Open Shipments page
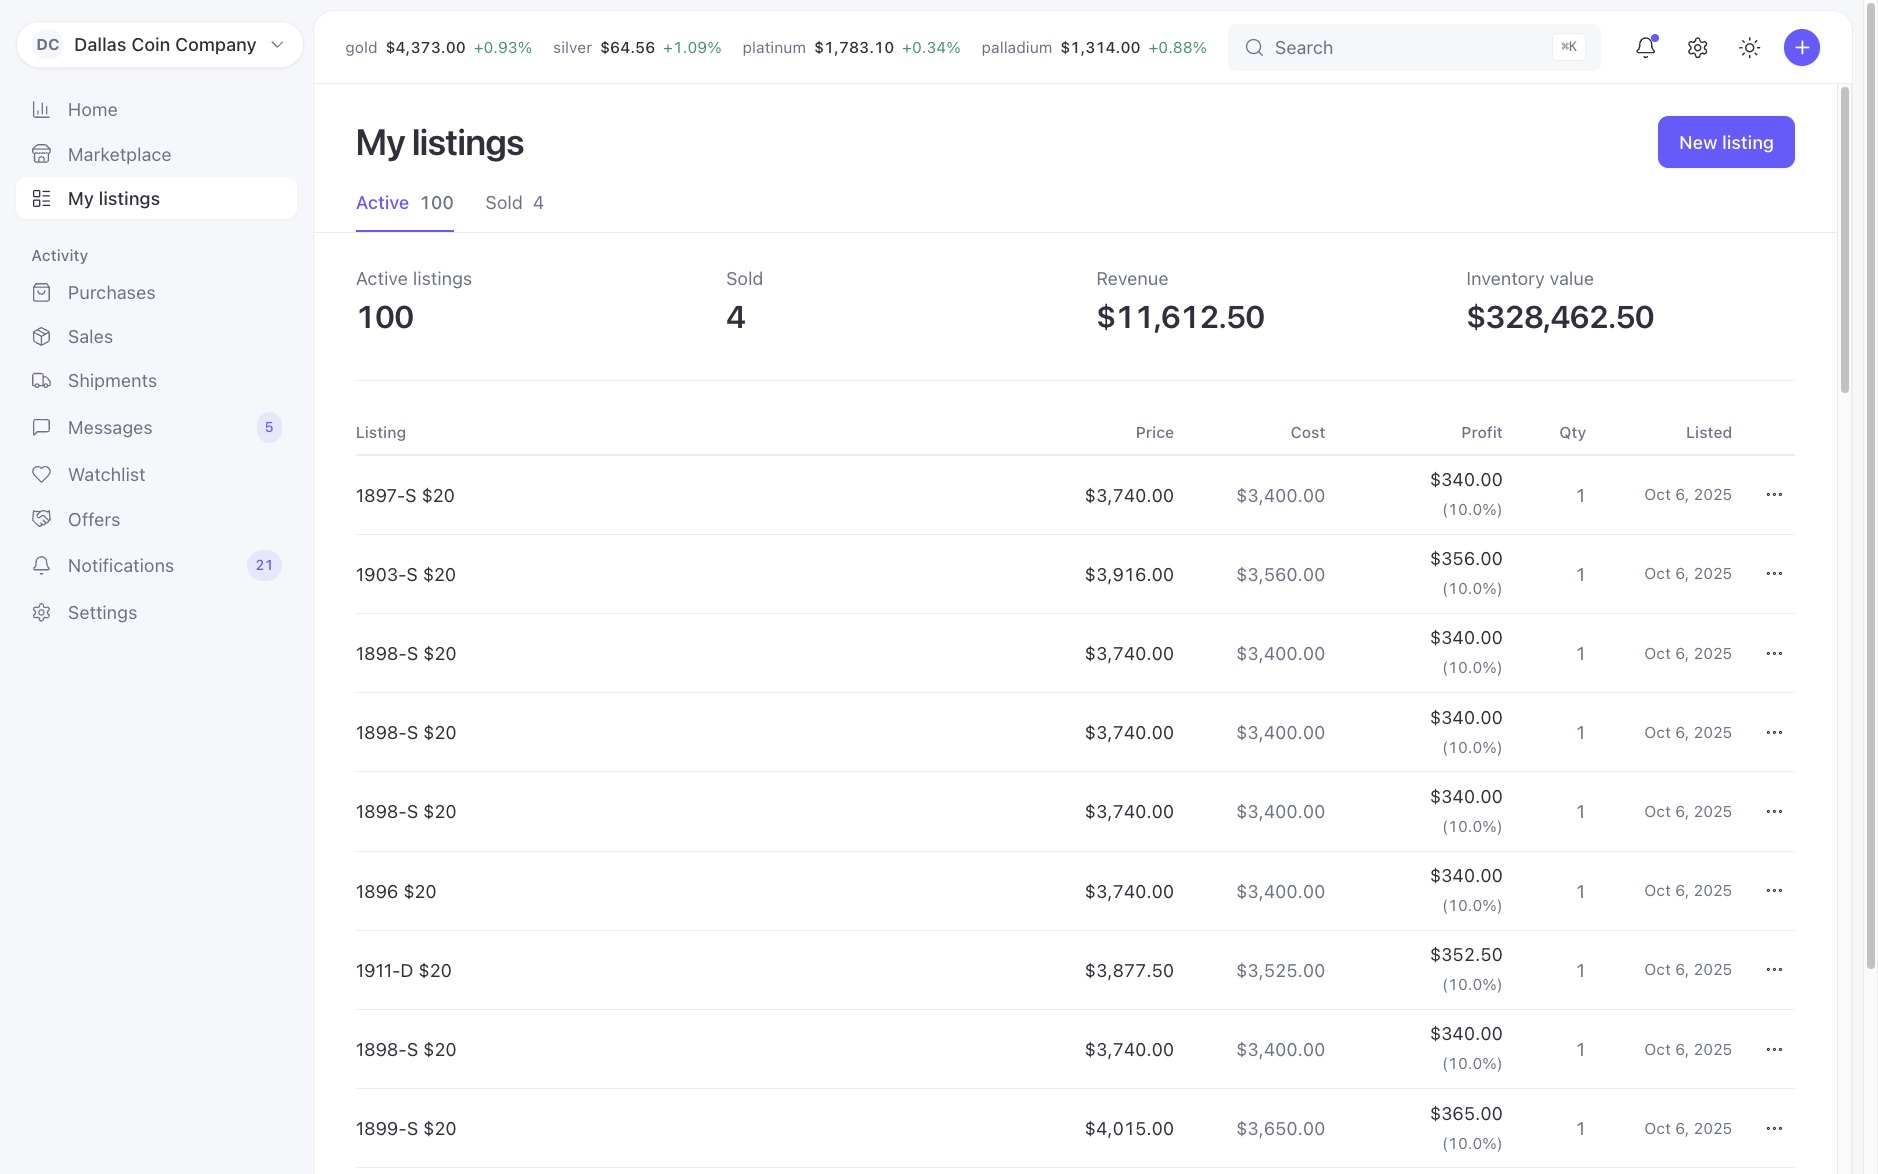Screen dimensions: 1878x1174 pyautogui.click(x=156, y=380)
